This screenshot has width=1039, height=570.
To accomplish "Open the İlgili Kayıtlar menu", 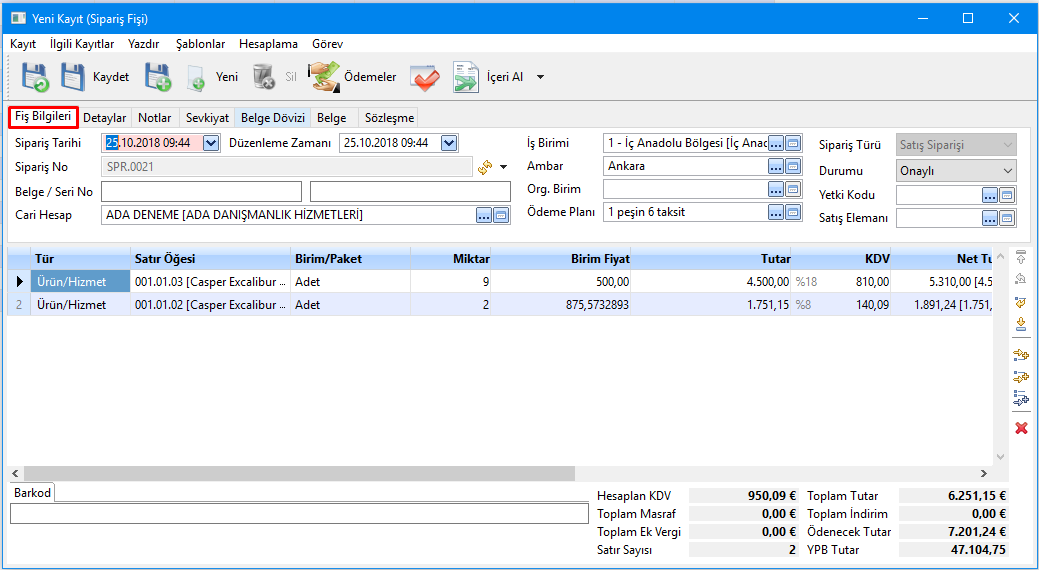I will click(82, 44).
